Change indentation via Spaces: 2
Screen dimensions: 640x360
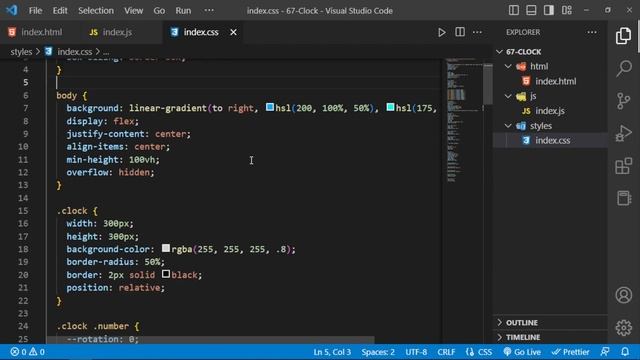coord(378,352)
